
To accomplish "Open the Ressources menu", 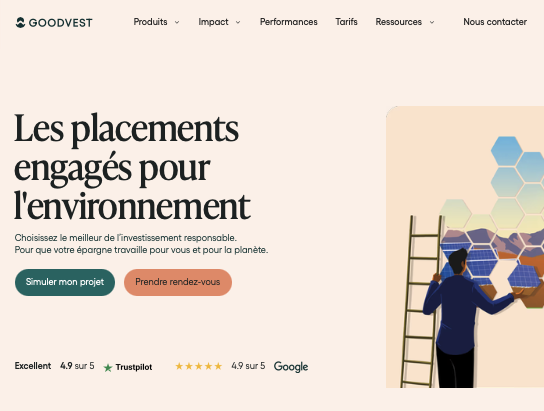I will click(x=399, y=22).
